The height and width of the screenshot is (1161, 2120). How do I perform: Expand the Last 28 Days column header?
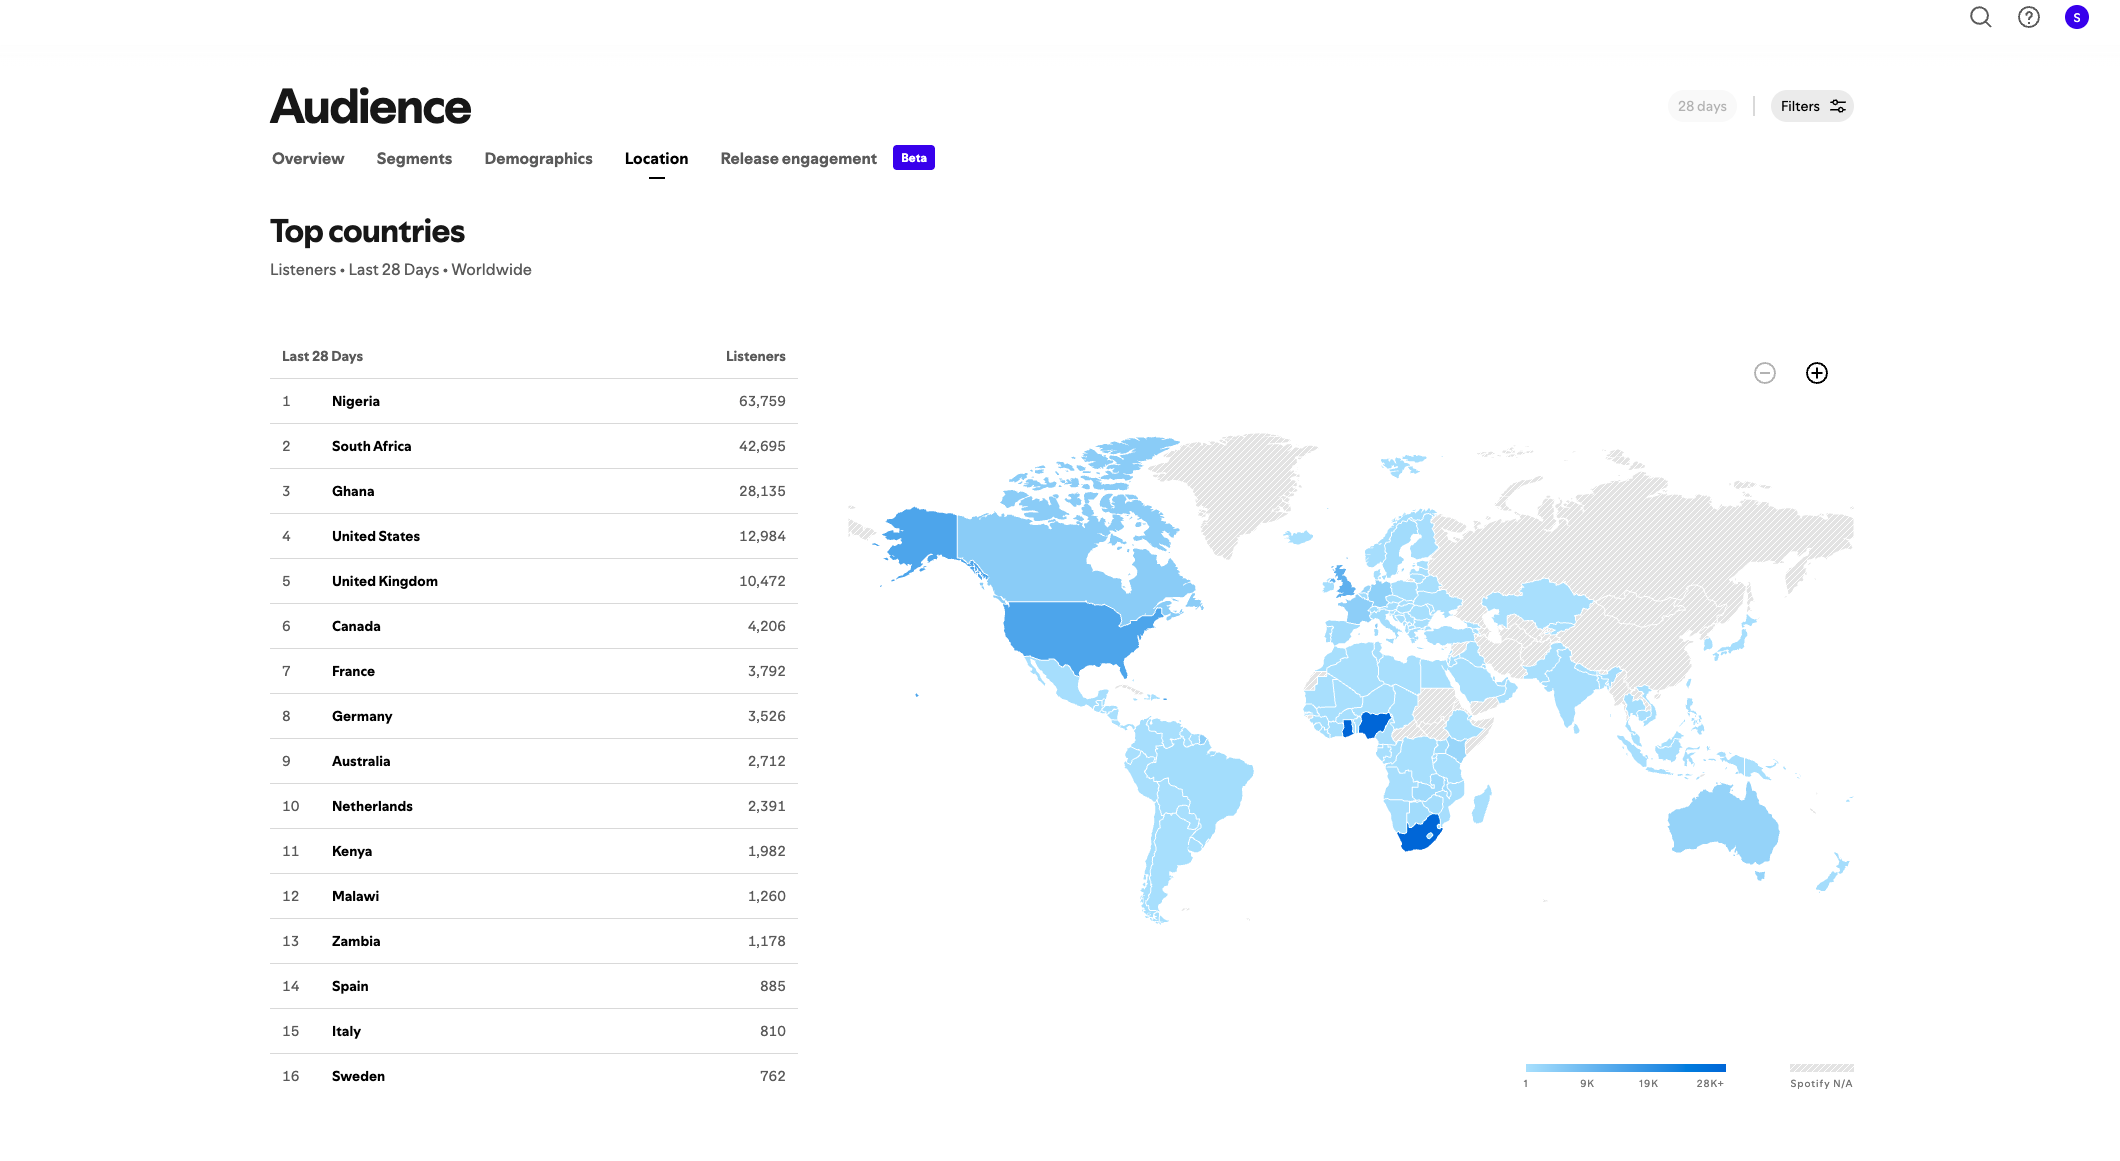click(322, 356)
